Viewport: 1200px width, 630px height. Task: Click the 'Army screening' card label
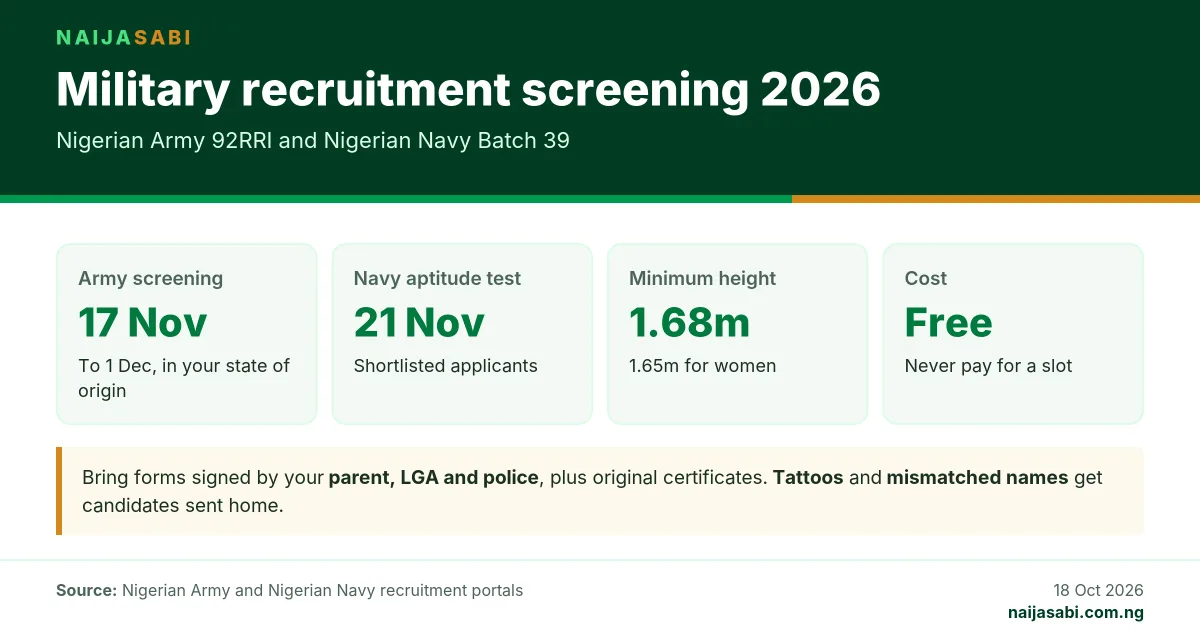click(x=151, y=279)
